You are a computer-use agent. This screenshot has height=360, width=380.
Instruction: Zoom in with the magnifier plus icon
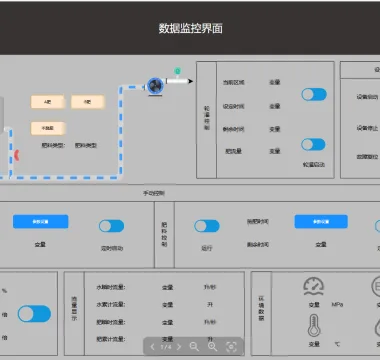(213, 347)
